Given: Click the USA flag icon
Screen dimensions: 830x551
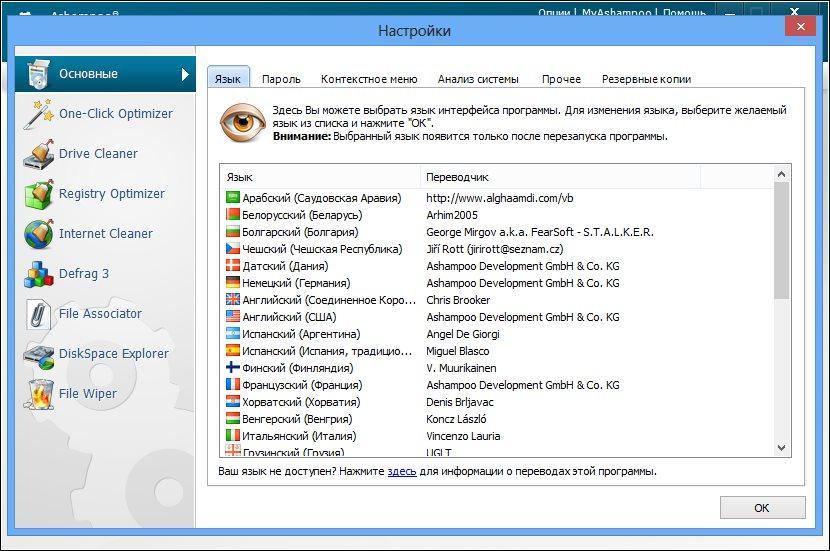Looking at the screenshot, I should point(233,317).
